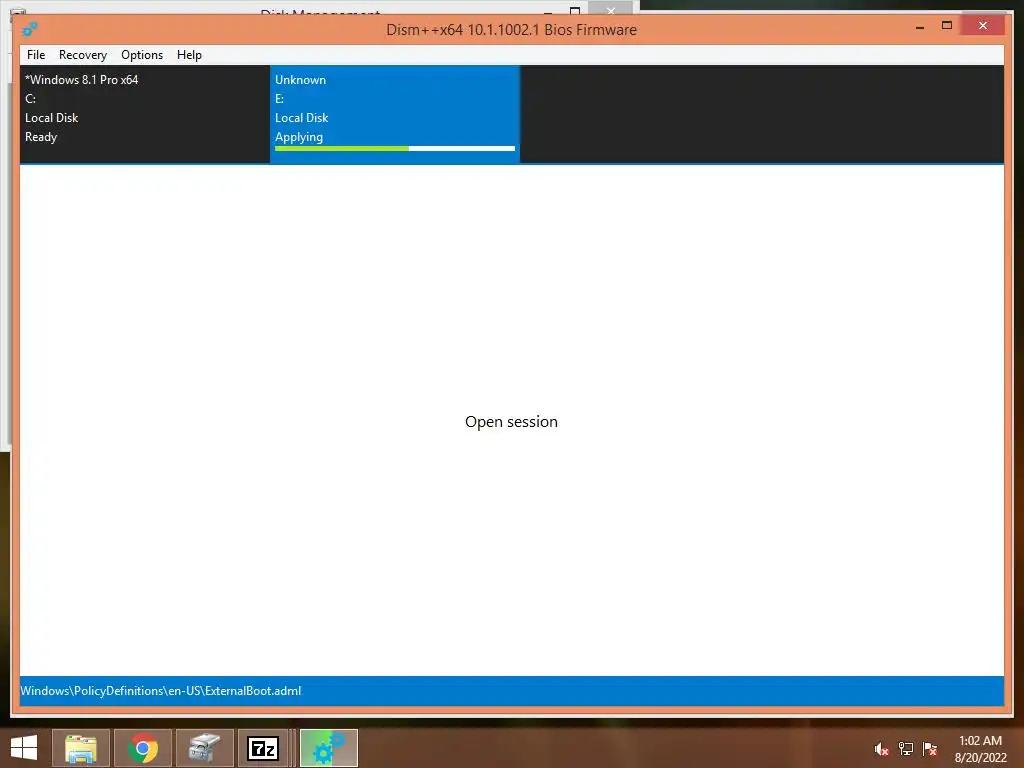
Task: Minimize the Dism++ window
Action: pyautogui.click(x=920, y=27)
